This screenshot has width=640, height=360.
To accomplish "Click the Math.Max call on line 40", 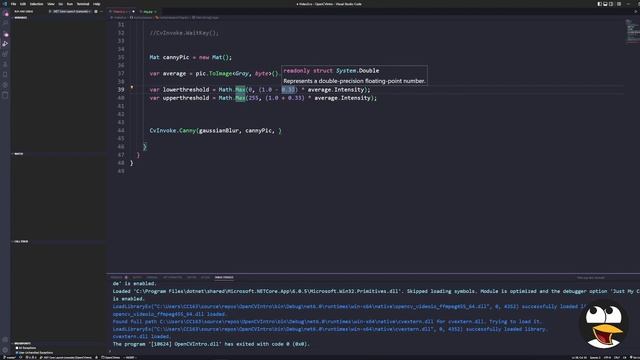I will [232, 98].
